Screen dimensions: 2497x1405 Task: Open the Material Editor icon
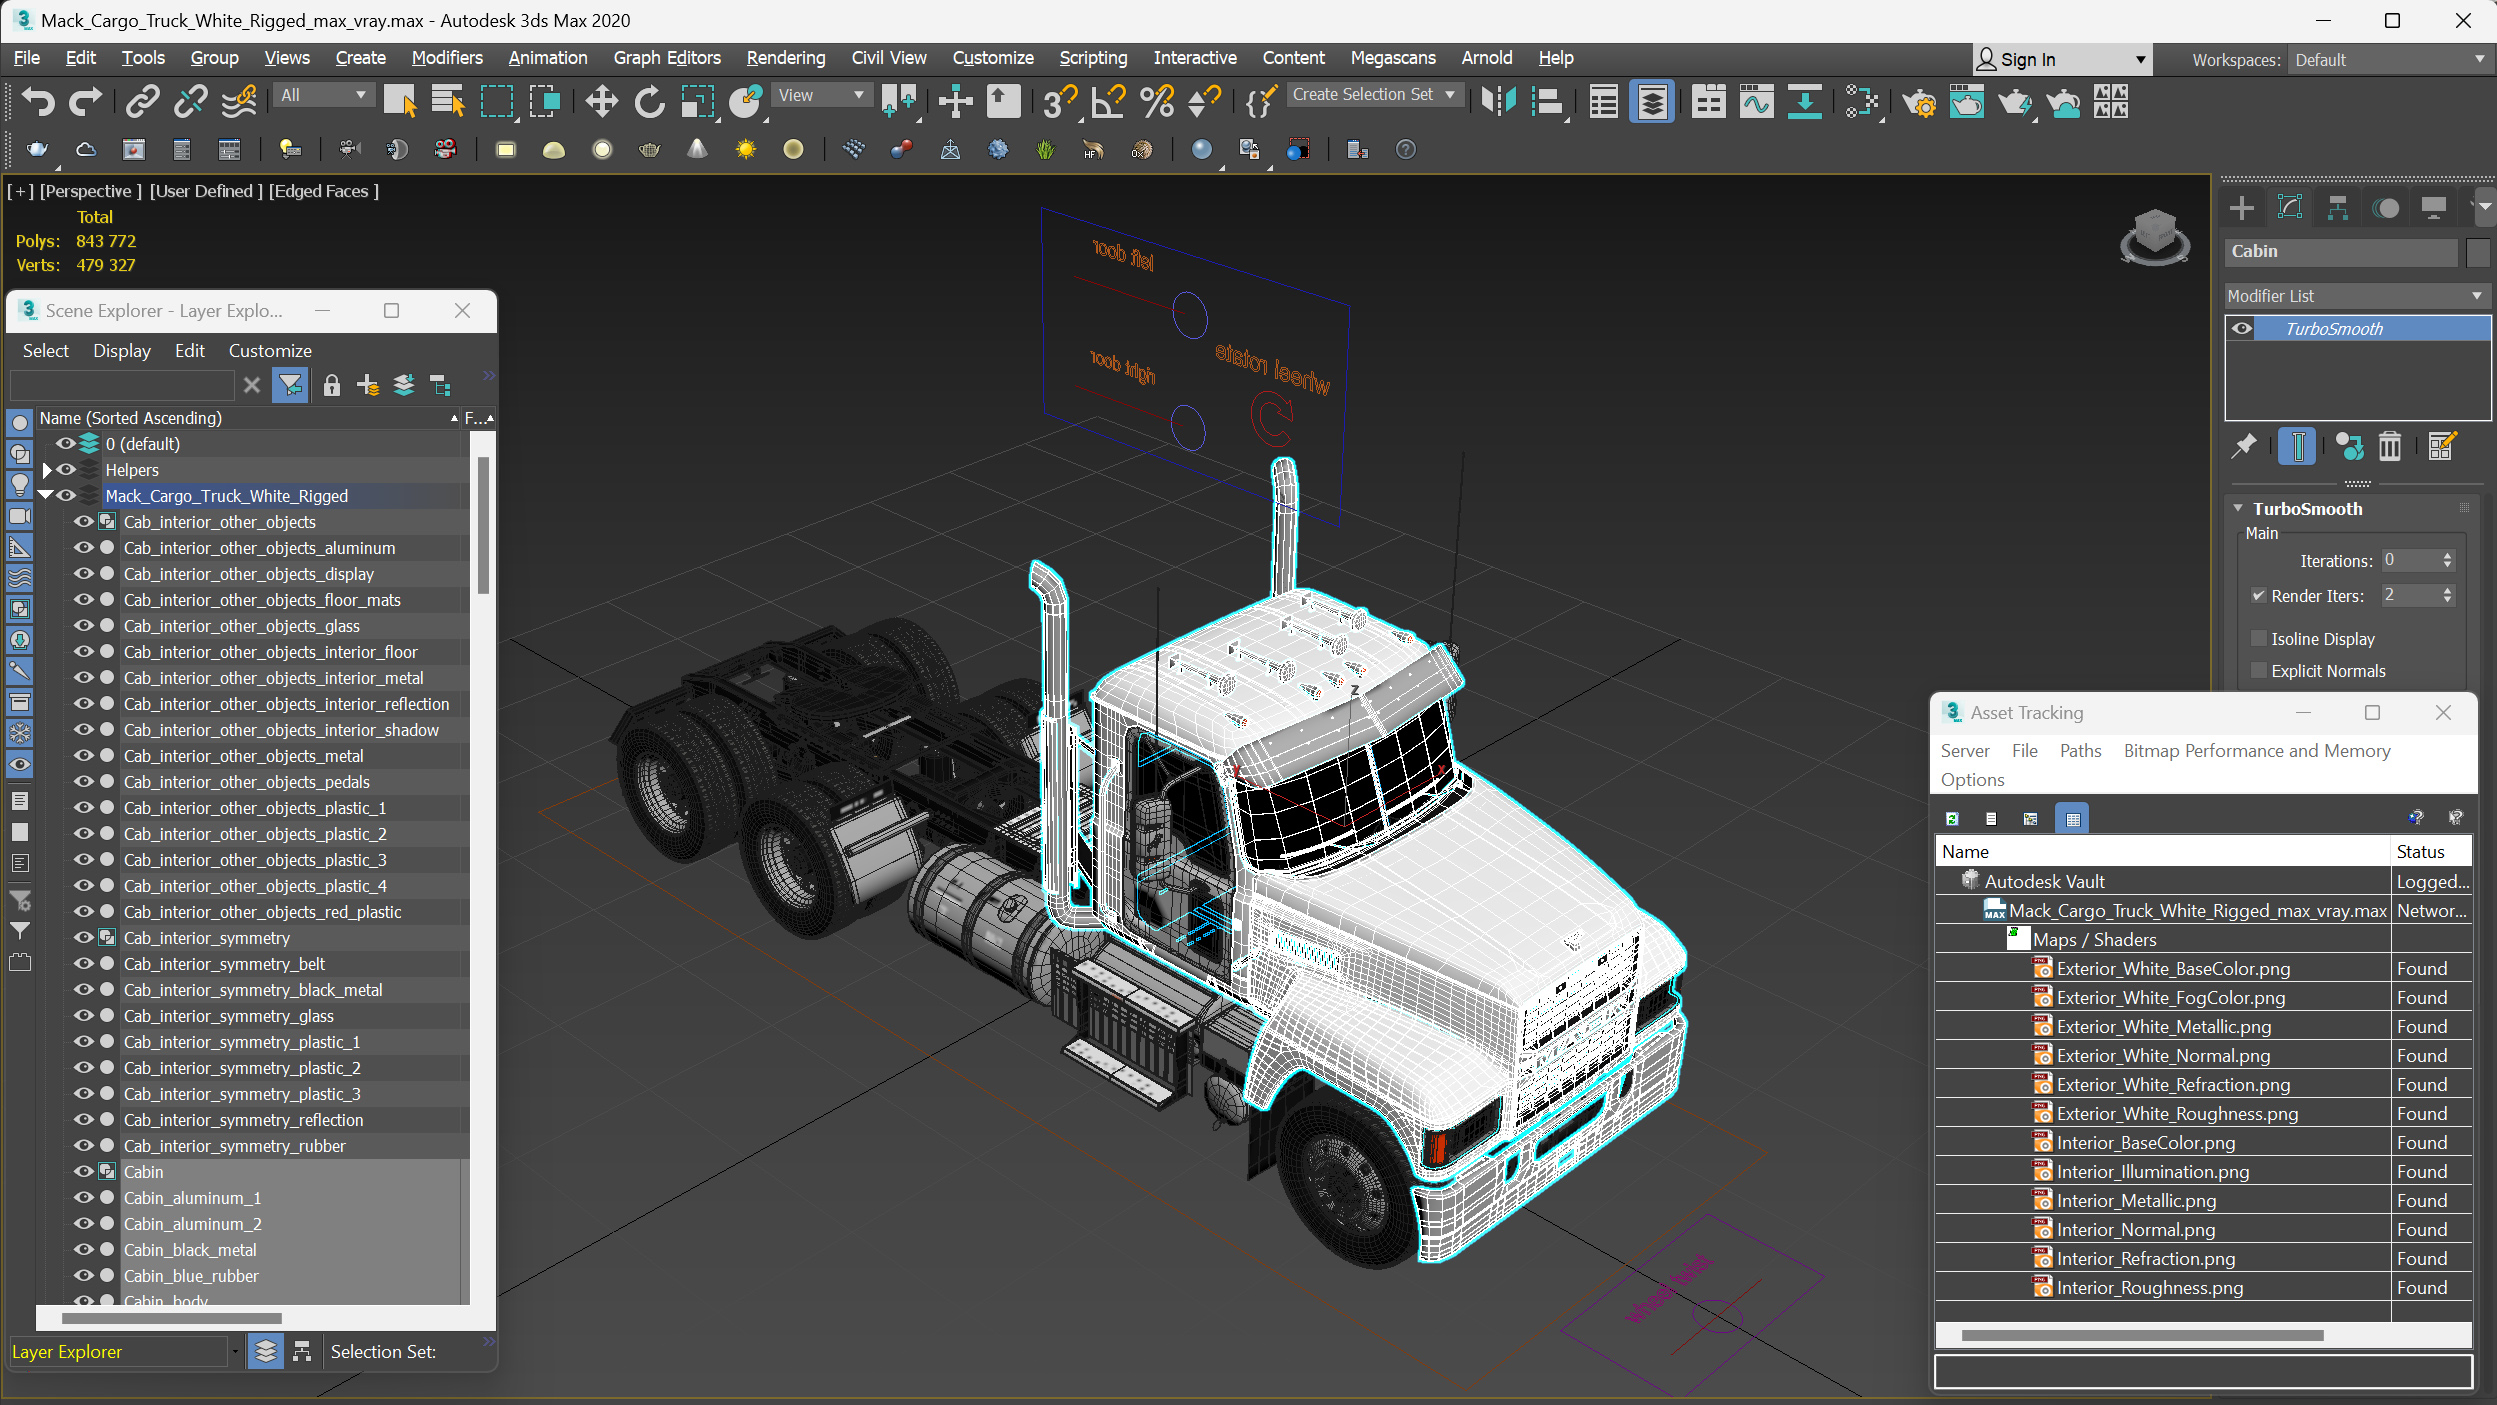pyautogui.click(x=1862, y=101)
